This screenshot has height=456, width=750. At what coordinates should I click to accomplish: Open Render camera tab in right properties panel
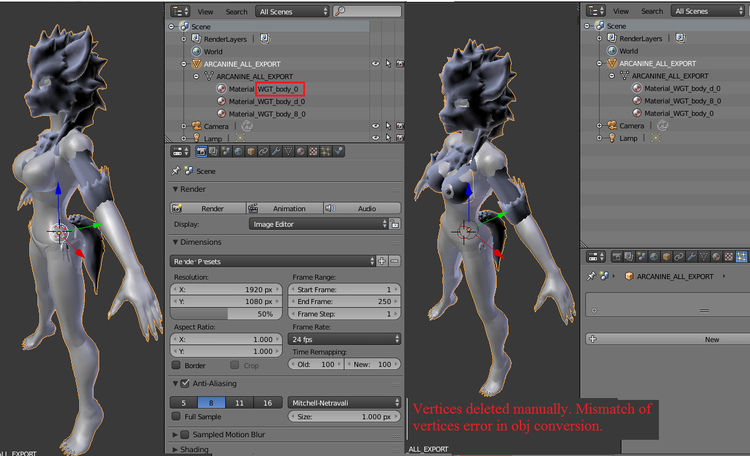[617, 257]
